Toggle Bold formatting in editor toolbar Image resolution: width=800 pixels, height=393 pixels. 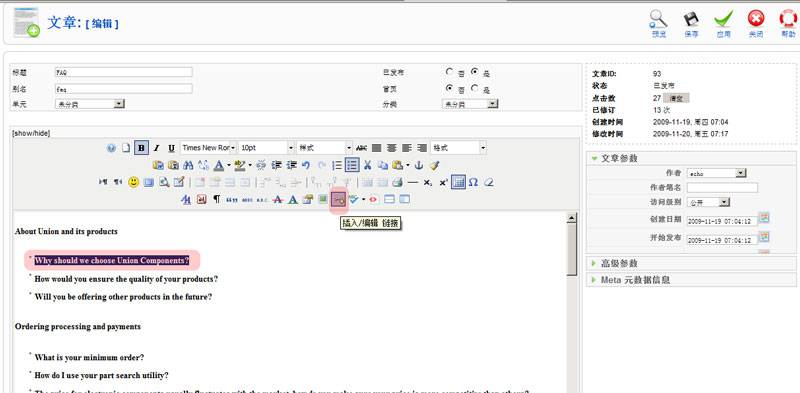[x=142, y=148]
